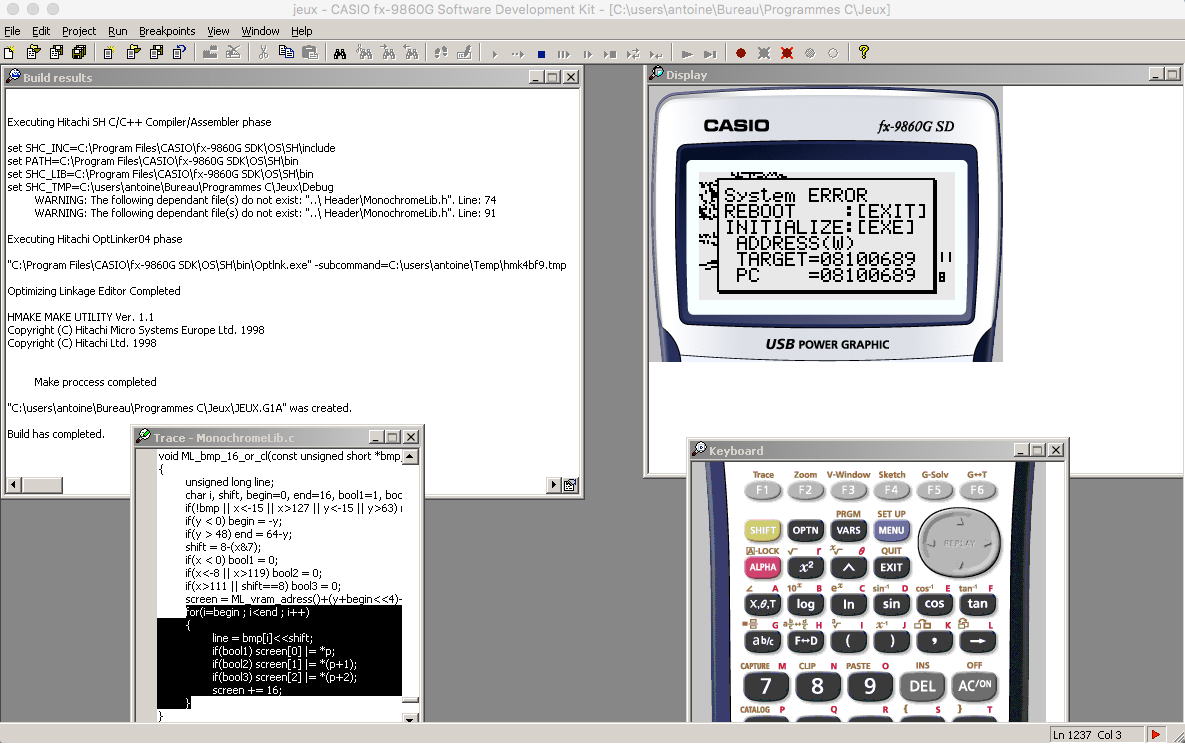Image resolution: width=1185 pixels, height=744 pixels.
Task: Click the New project toolbar icon
Action: pos(9,53)
